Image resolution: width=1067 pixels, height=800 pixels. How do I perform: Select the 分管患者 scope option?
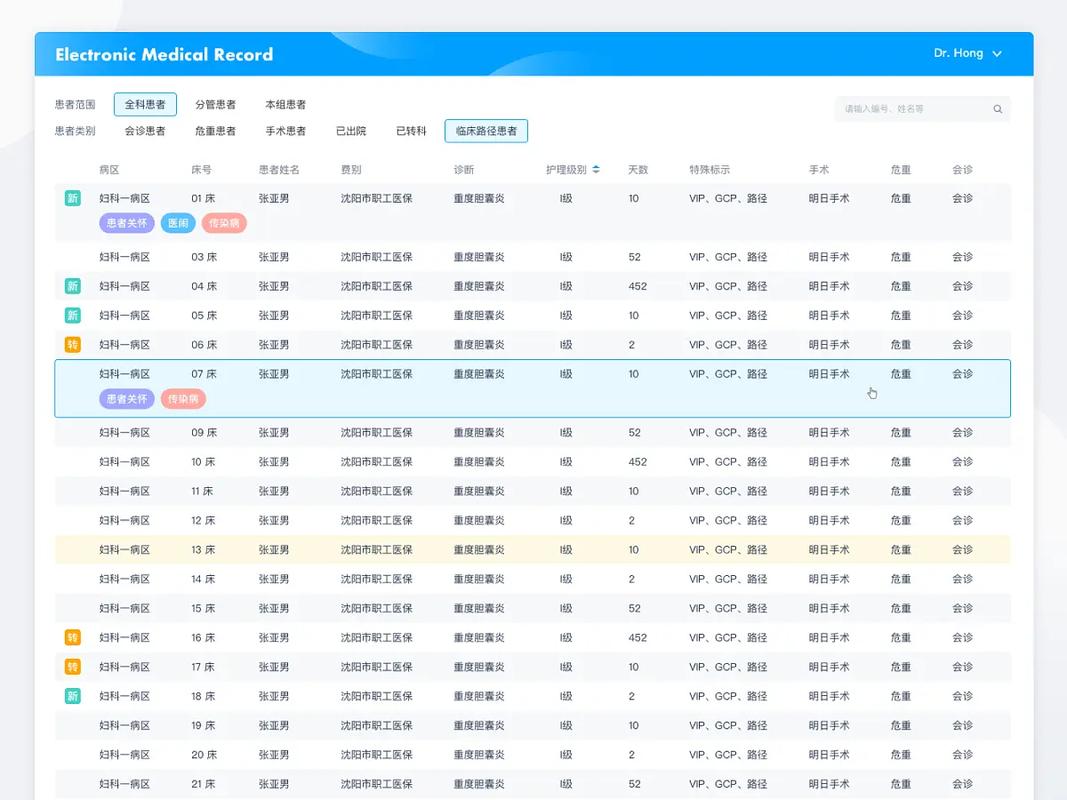point(215,104)
